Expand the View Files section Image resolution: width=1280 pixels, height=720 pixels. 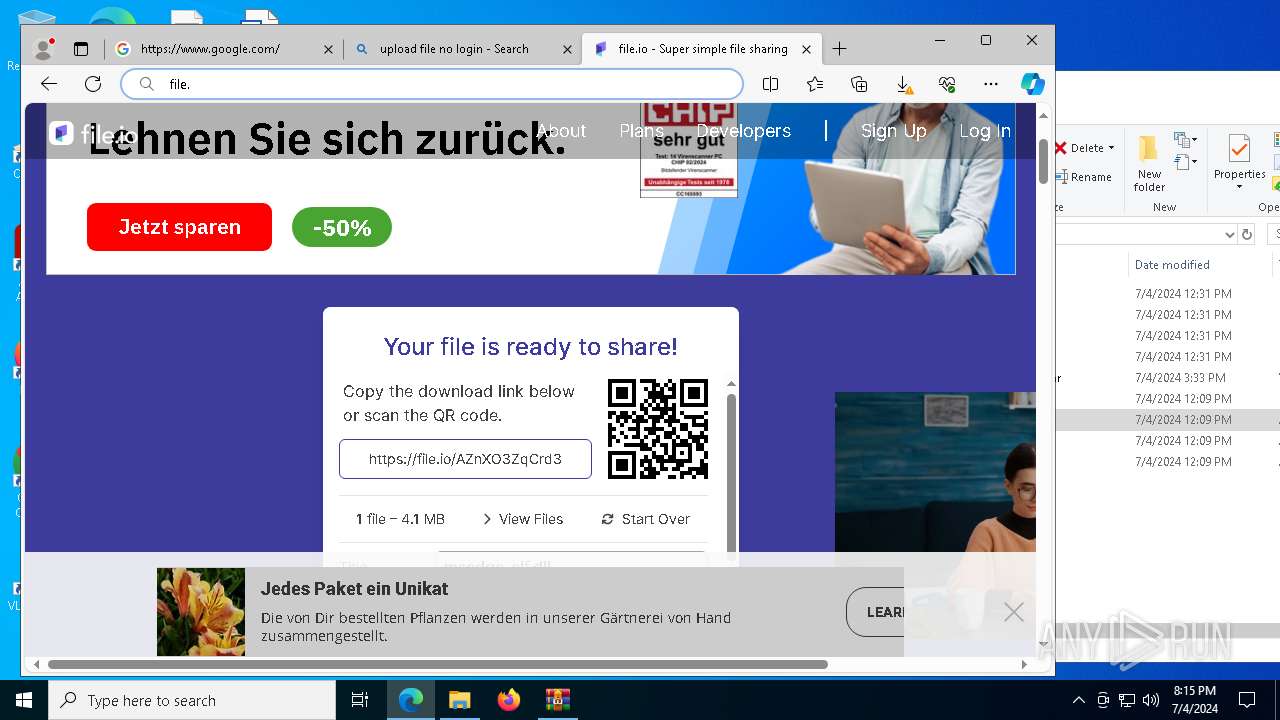coord(523,519)
